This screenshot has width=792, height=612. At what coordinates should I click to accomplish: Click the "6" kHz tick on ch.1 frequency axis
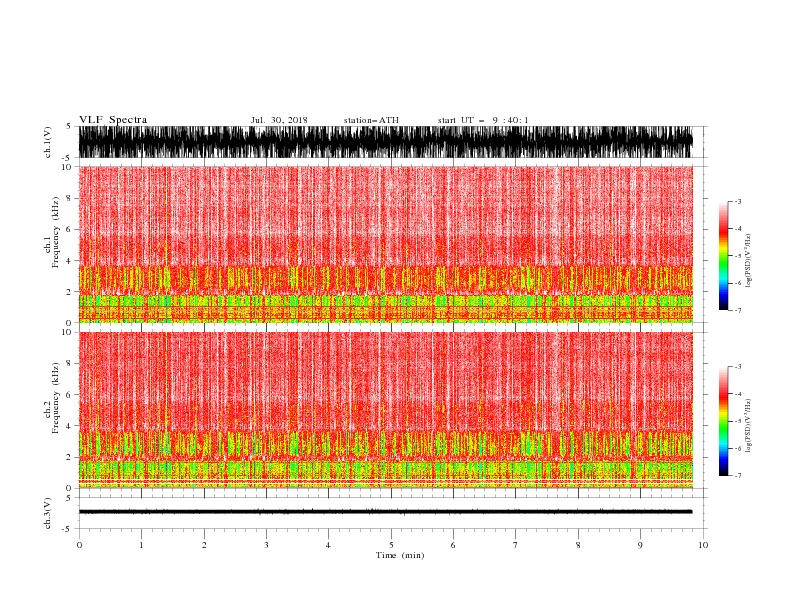pyautogui.click(x=69, y=230)
